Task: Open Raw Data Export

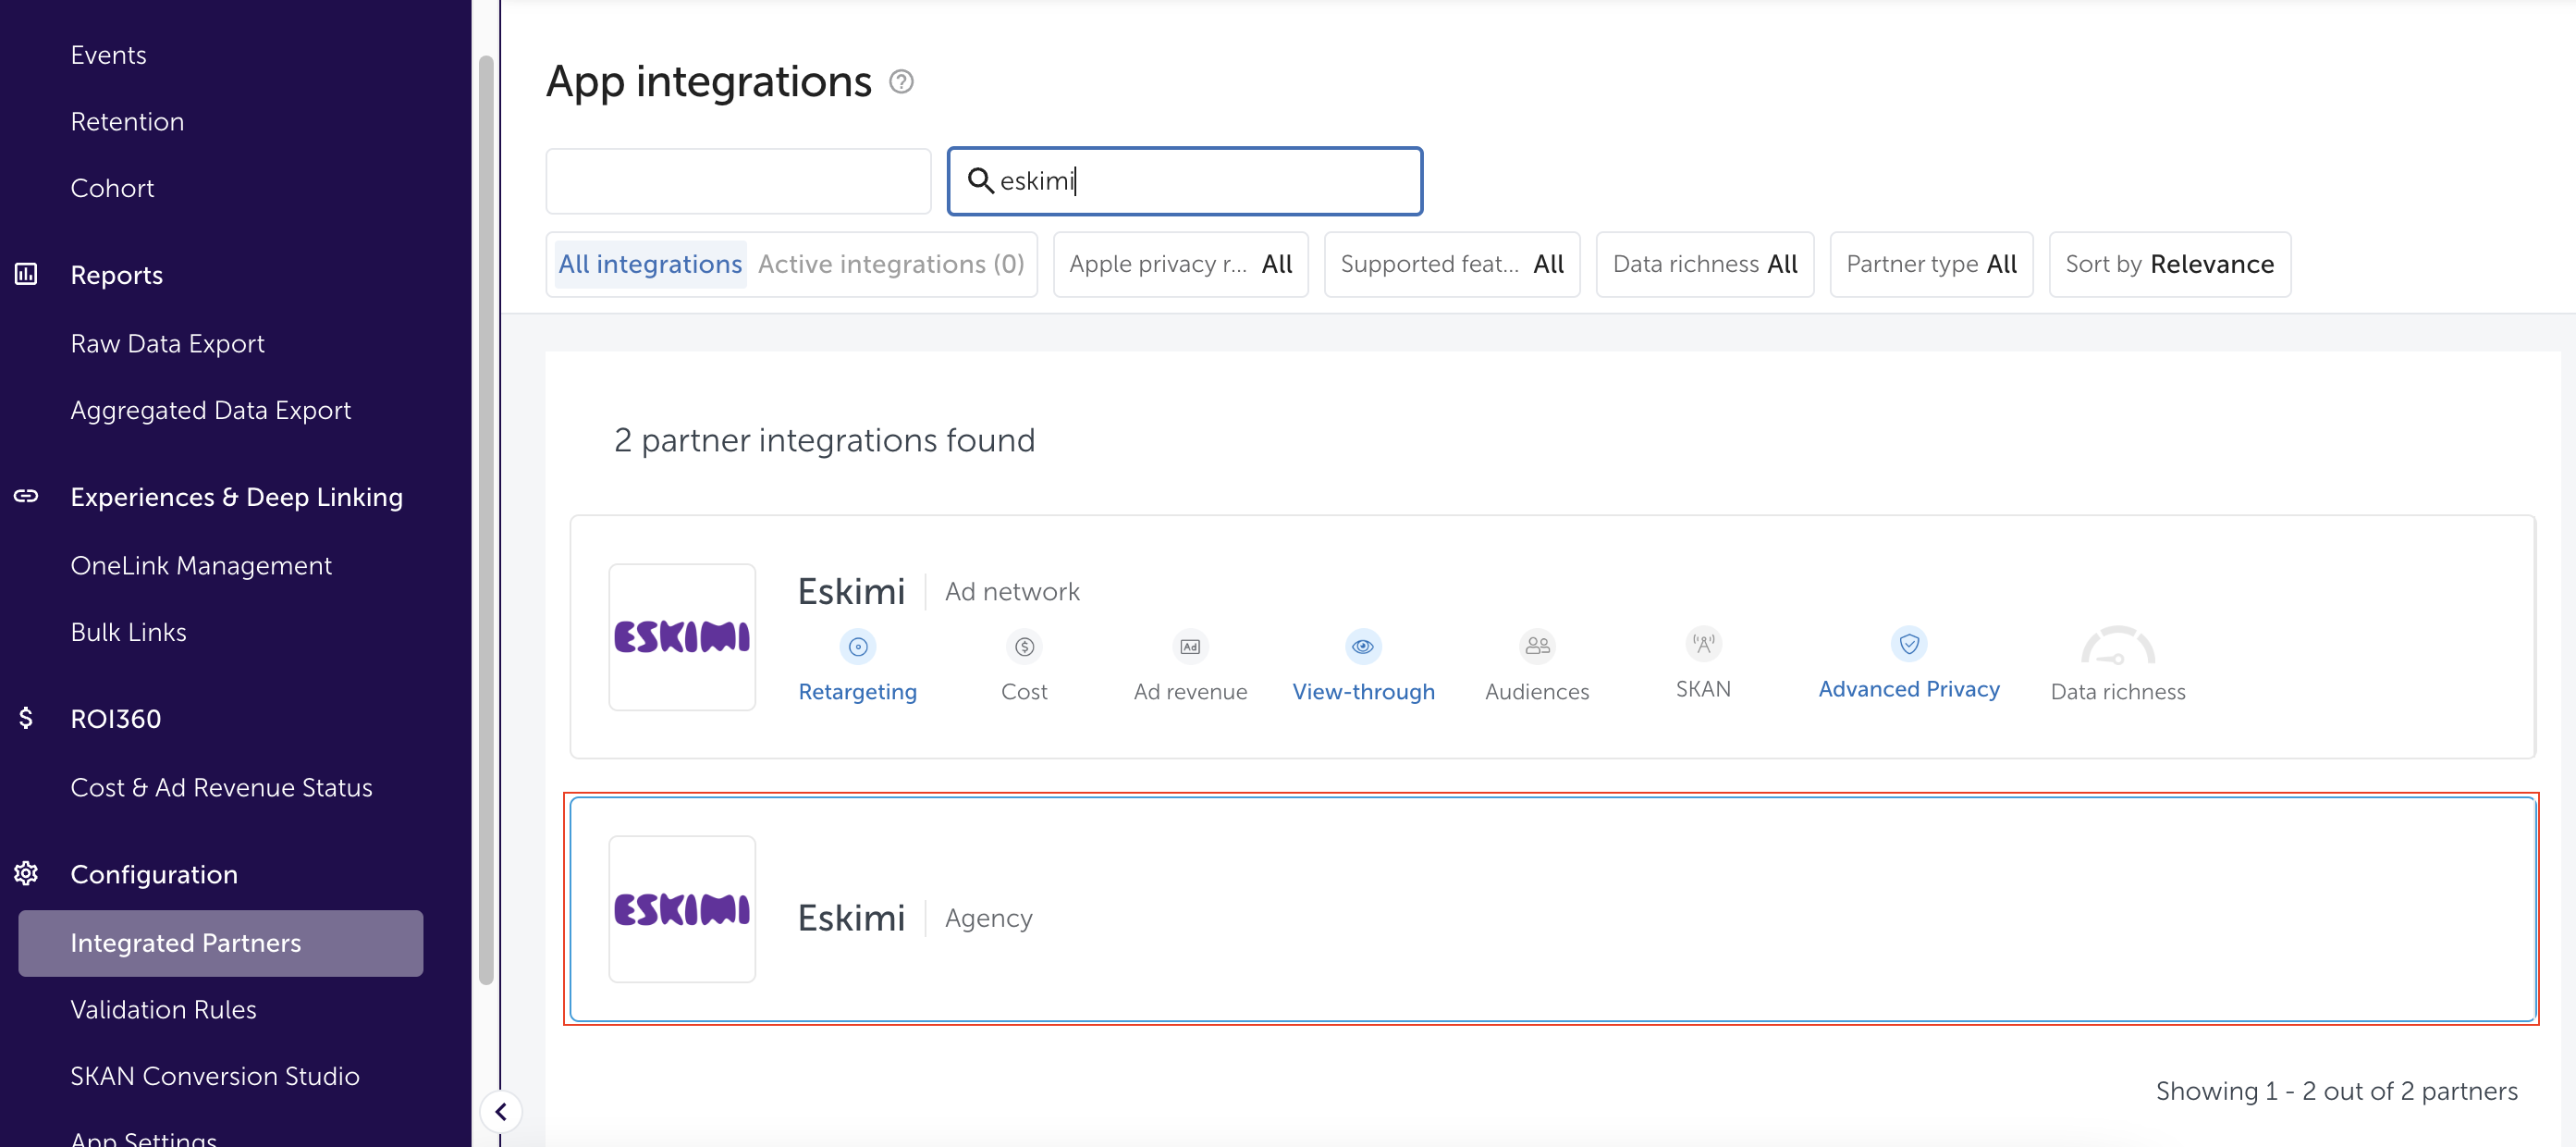Action: point(167,344)
